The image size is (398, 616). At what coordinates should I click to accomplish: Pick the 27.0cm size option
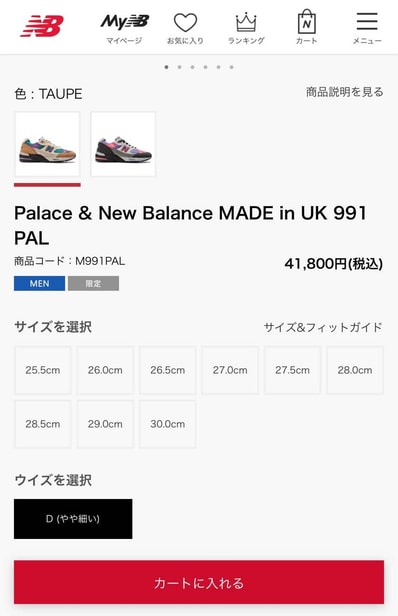pos(230,370)
